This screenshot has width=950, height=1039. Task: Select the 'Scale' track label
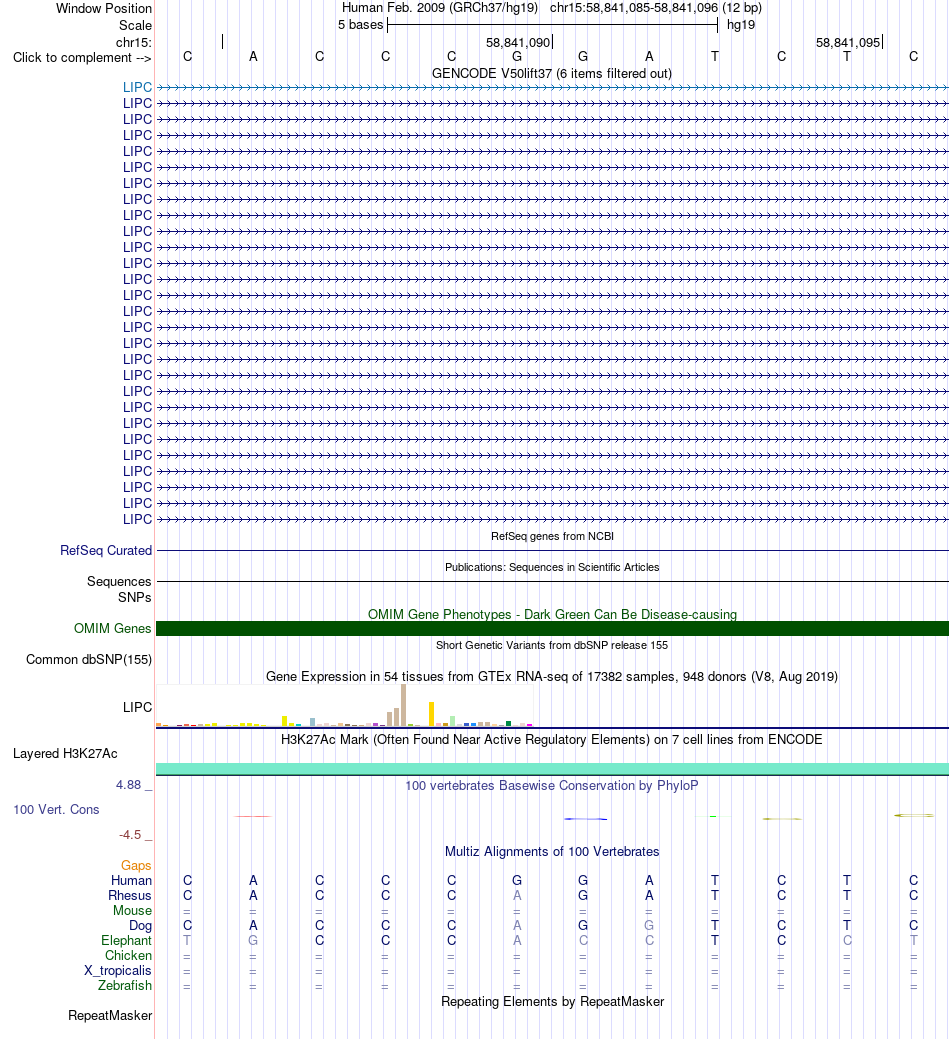(x=135, y=25)
